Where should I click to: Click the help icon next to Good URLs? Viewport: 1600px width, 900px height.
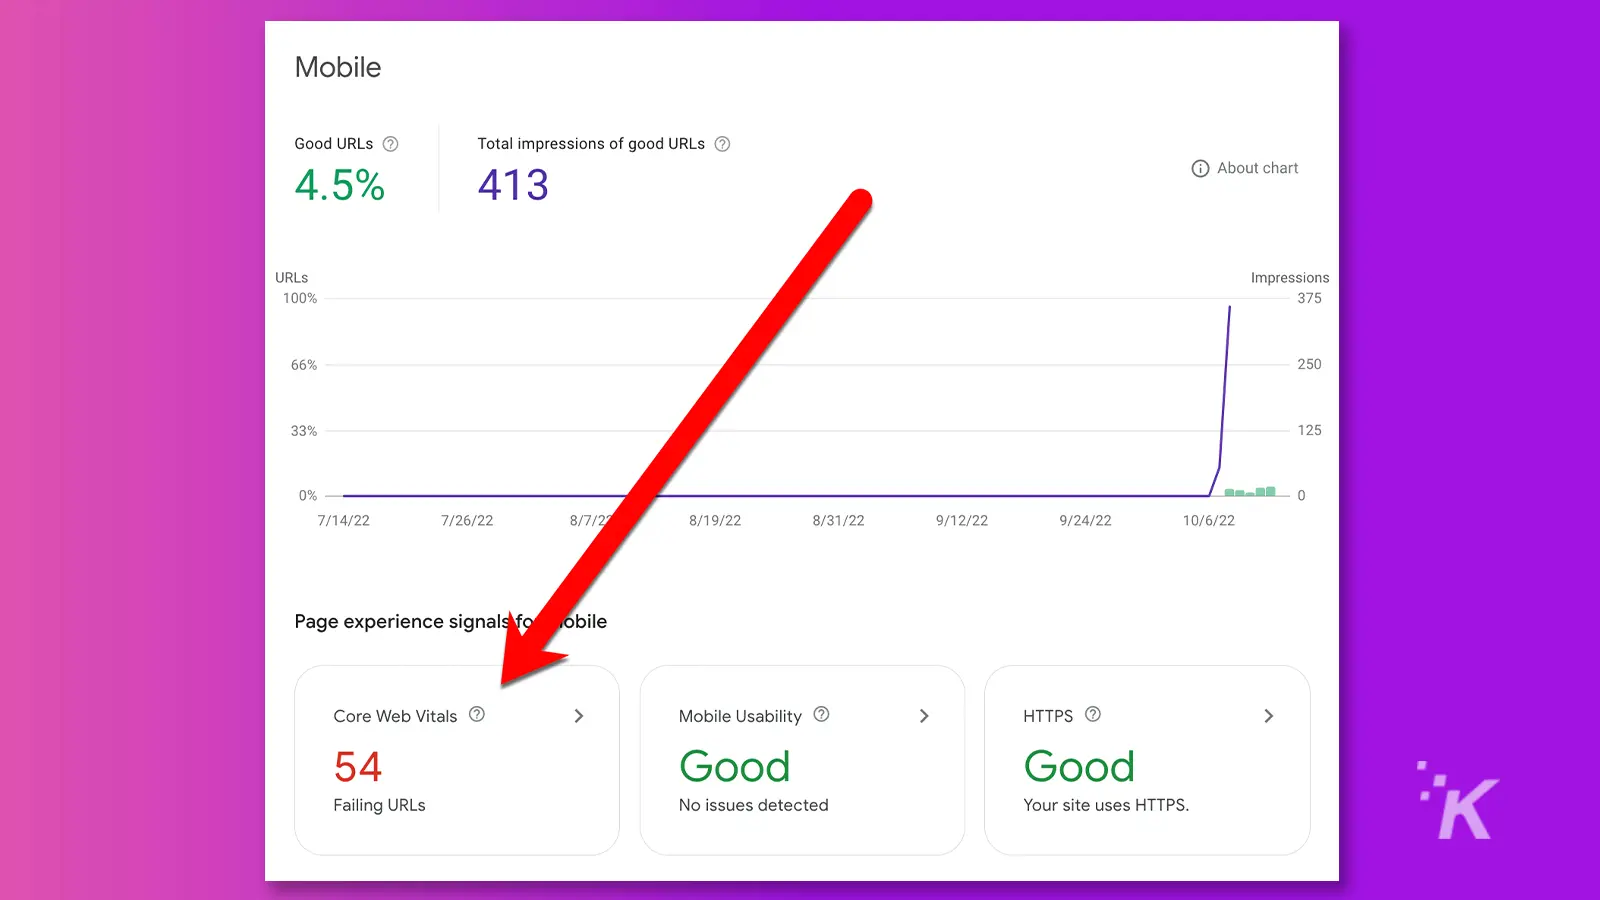(391, 144)
